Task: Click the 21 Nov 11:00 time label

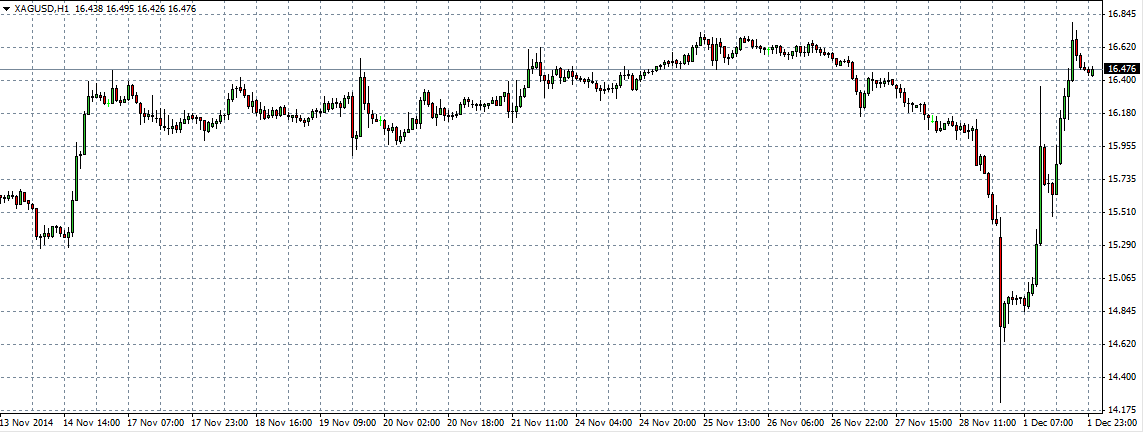Action: tap(541, 423)
